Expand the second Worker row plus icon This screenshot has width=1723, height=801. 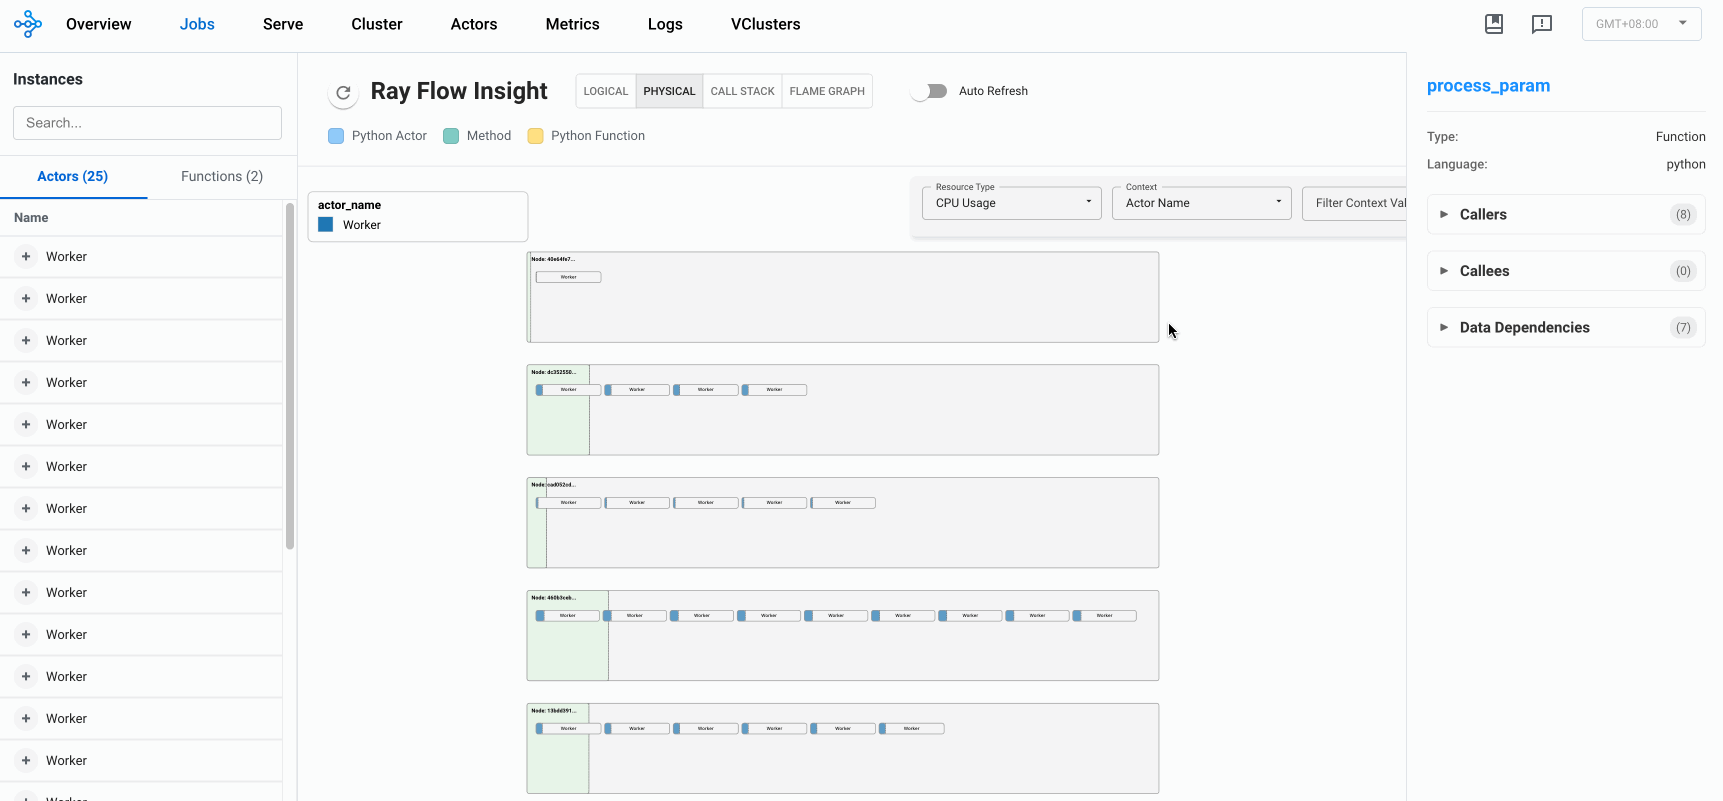tap(26, 299)
